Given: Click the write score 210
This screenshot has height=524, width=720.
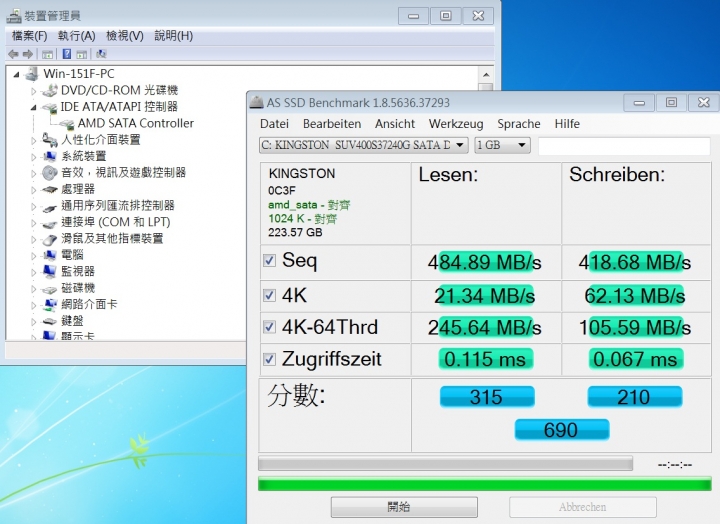Looking at the screenshot, I should (x=635, y=397).
